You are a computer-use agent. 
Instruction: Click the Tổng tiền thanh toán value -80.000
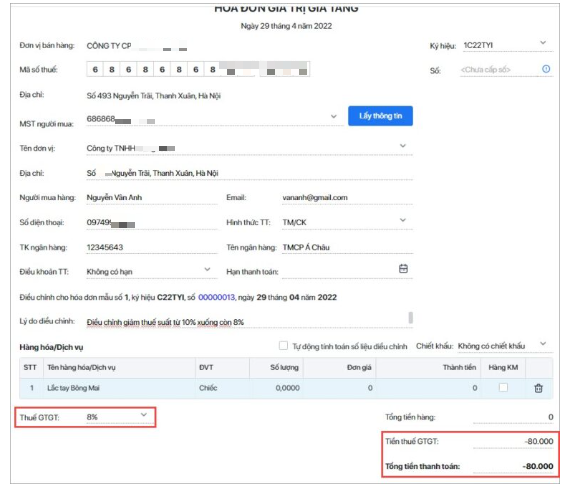tap(538, 466)
